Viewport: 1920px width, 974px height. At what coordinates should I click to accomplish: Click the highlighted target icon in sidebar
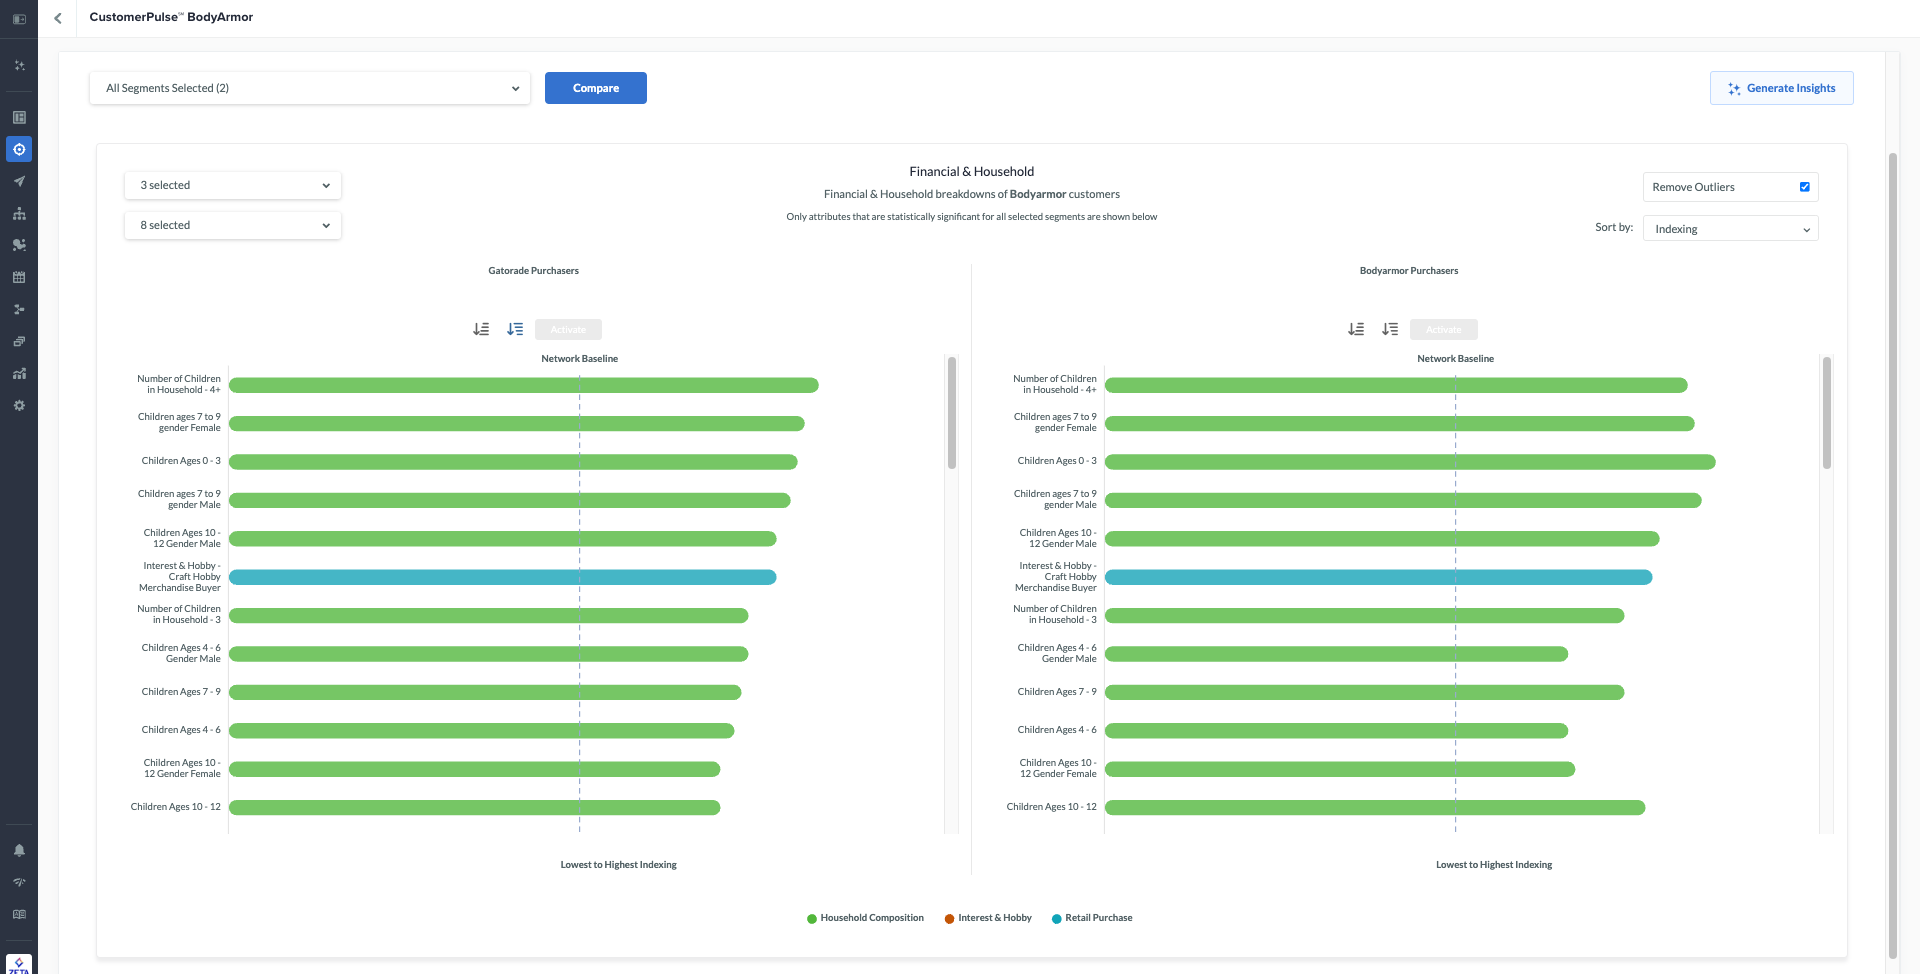(19, 150)
